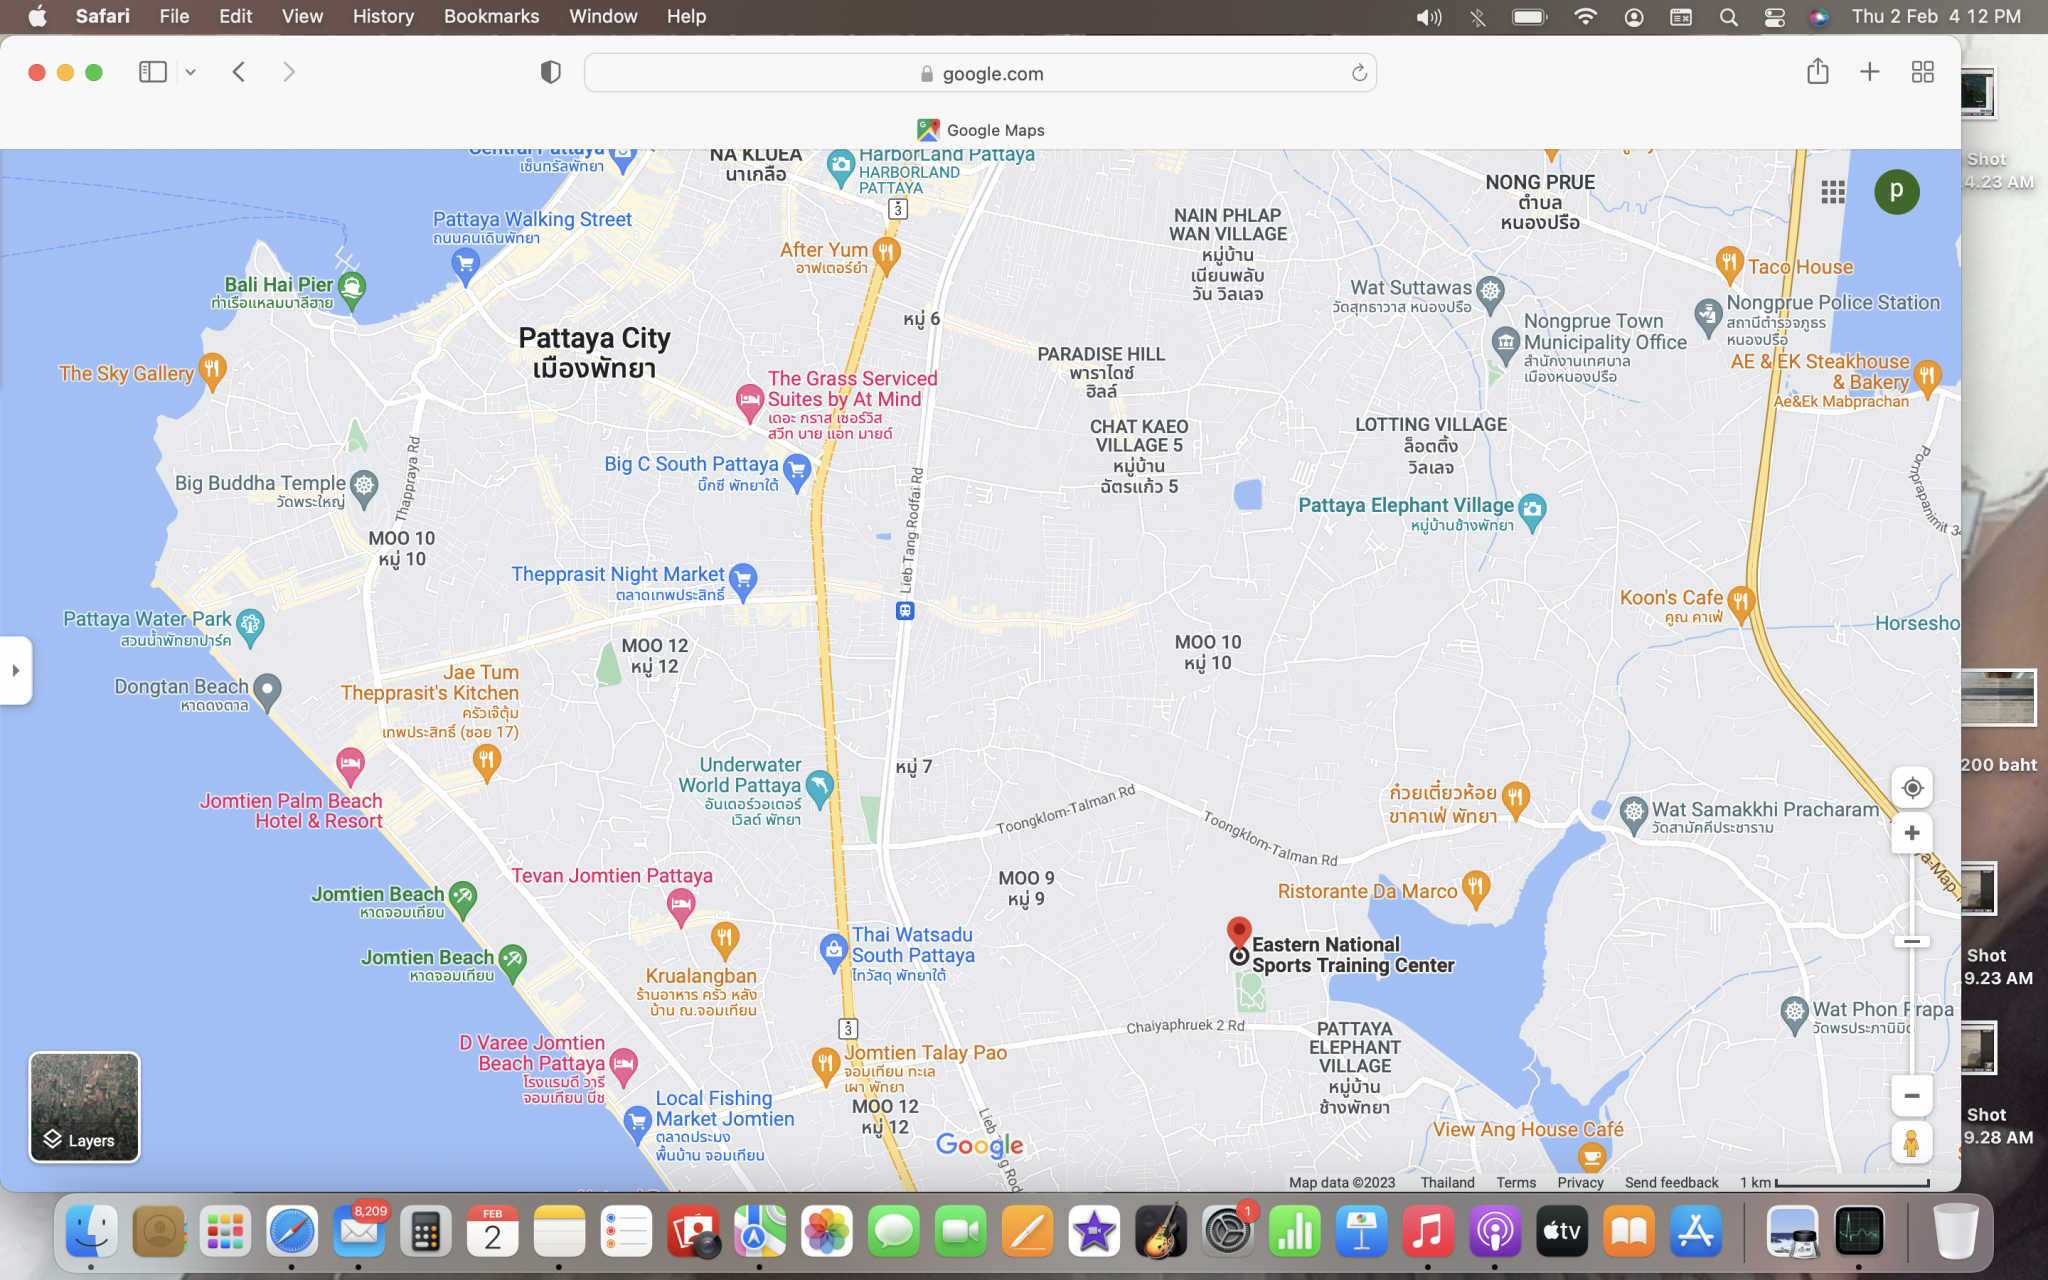Click the Safari Share icon
The height and width of the screenshot is (1280, 2048).
pos(1817,72)
